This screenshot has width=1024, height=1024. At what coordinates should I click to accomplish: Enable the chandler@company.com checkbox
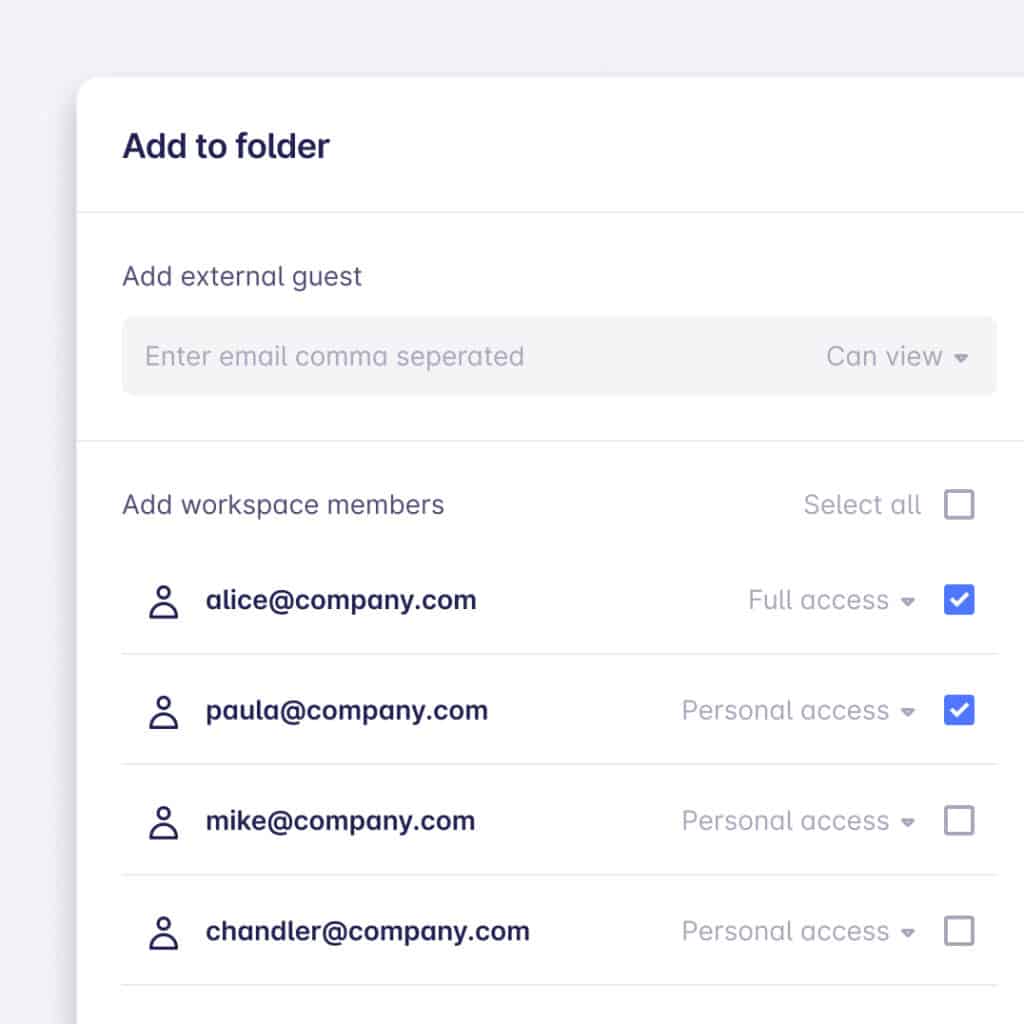959,931
